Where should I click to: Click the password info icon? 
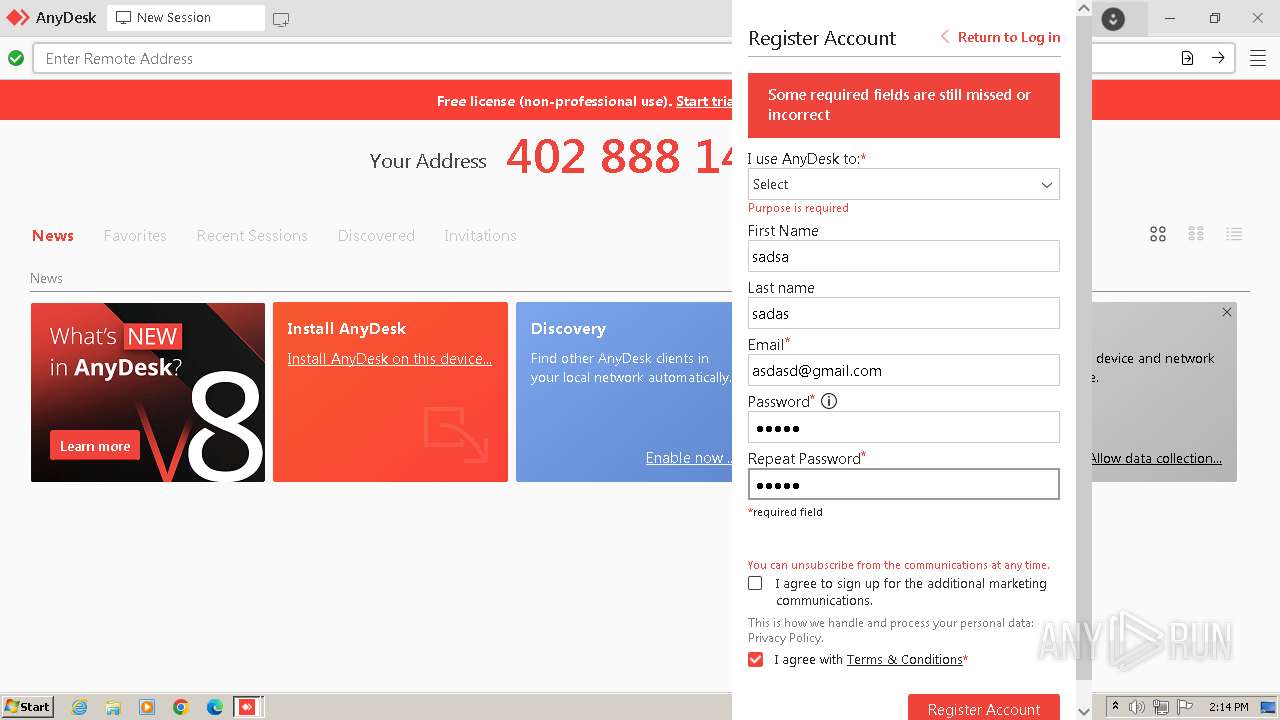click(x=829, y=401)
